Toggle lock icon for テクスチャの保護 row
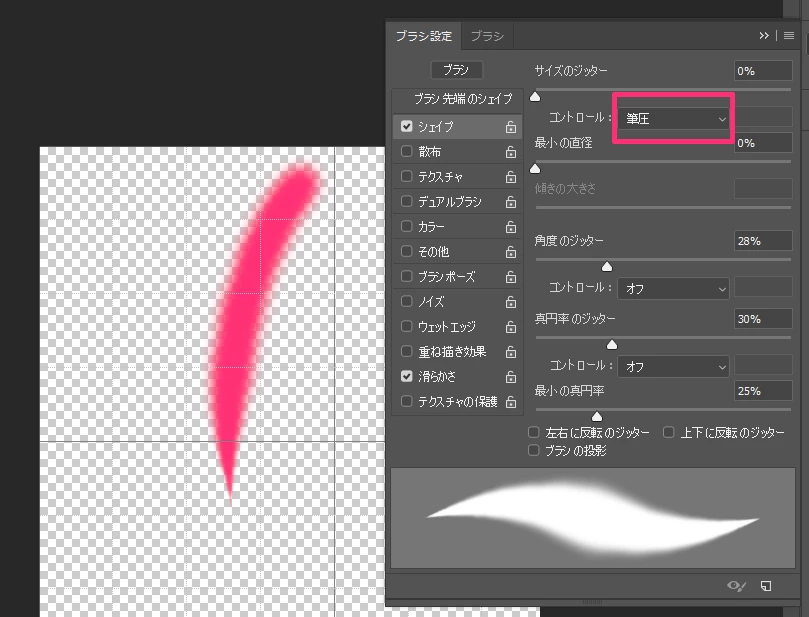 point(510,402)
